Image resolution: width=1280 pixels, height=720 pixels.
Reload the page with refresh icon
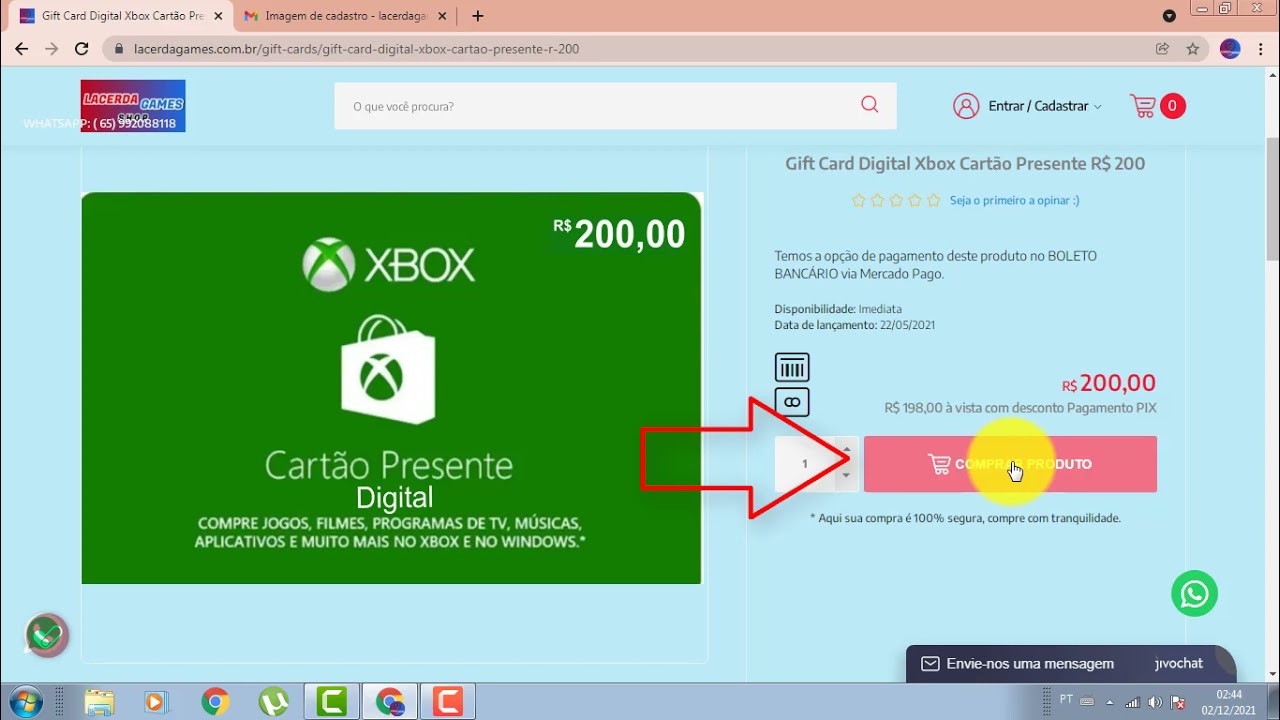coord(82,49)
